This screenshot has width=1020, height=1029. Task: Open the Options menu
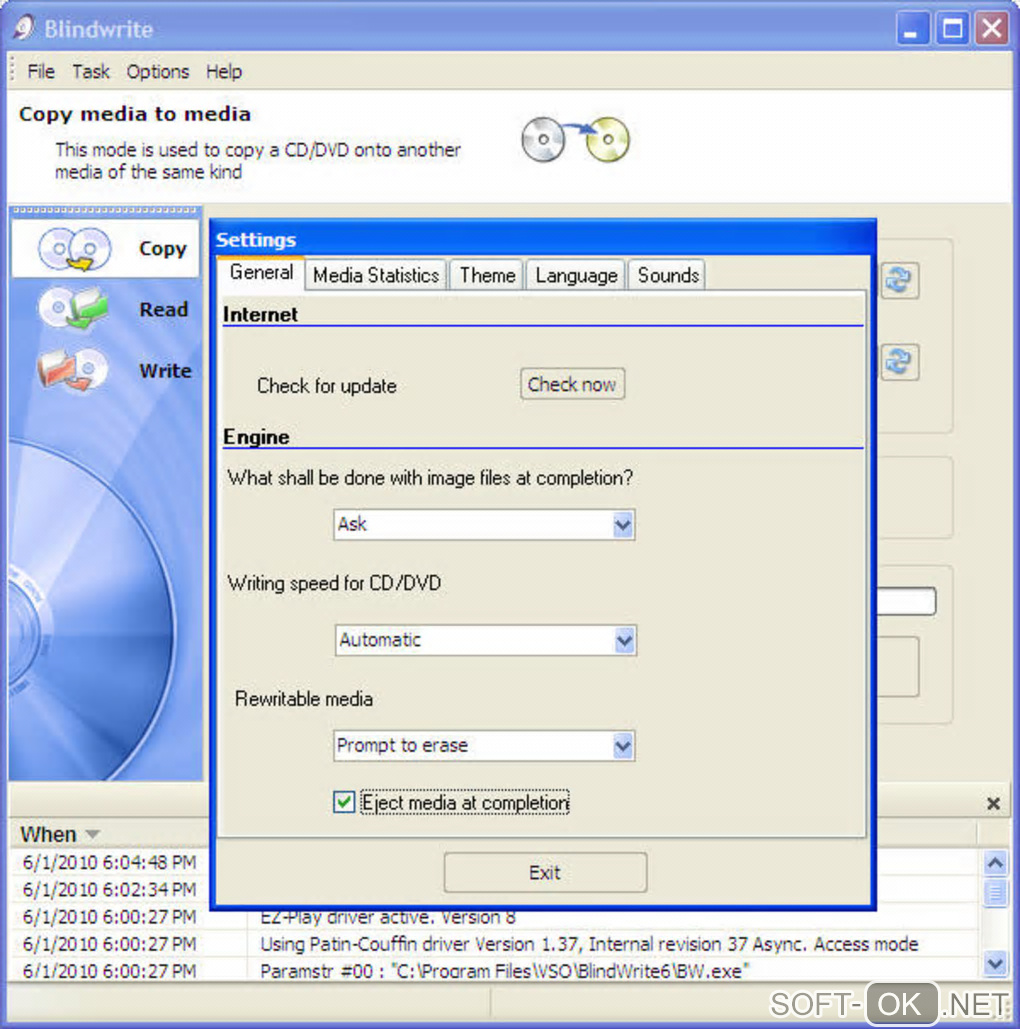[x=158, y=72]
